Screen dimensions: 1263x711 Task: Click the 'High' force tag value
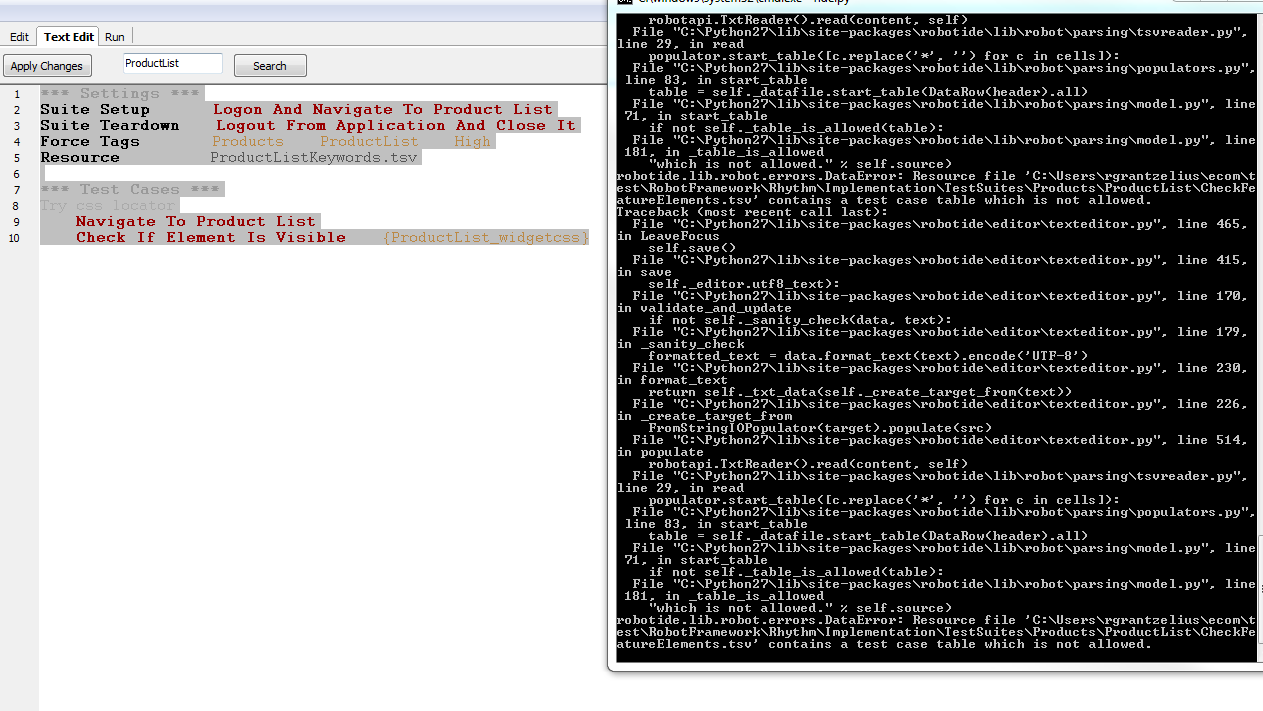click(473, 142)
